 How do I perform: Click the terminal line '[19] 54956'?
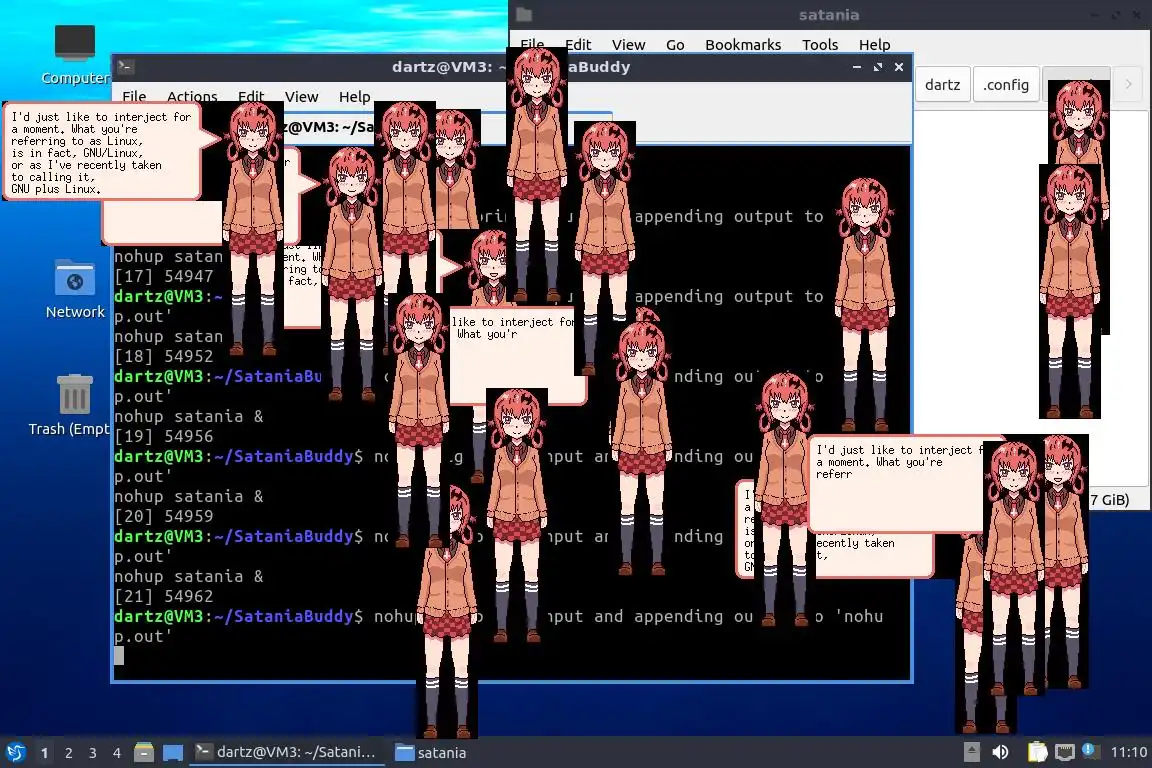[x=164, y=437]
